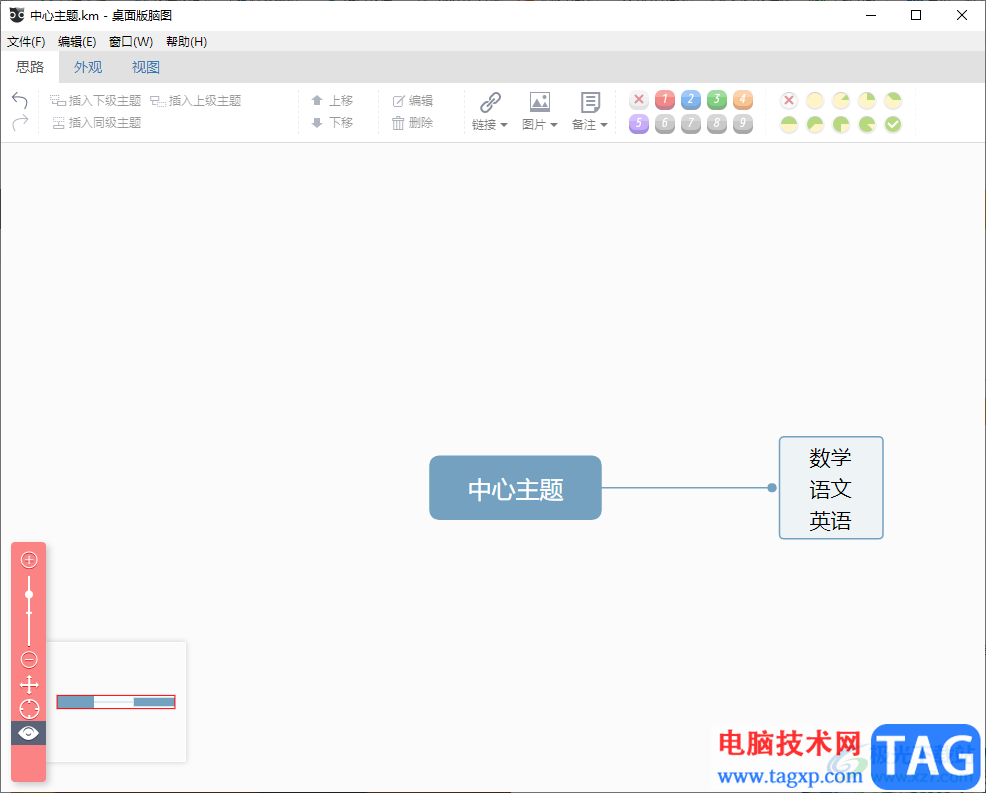Toggle navigator preview eye icon
The width and height of the screenshot is (986, 793).
click(x=28, y=733)
